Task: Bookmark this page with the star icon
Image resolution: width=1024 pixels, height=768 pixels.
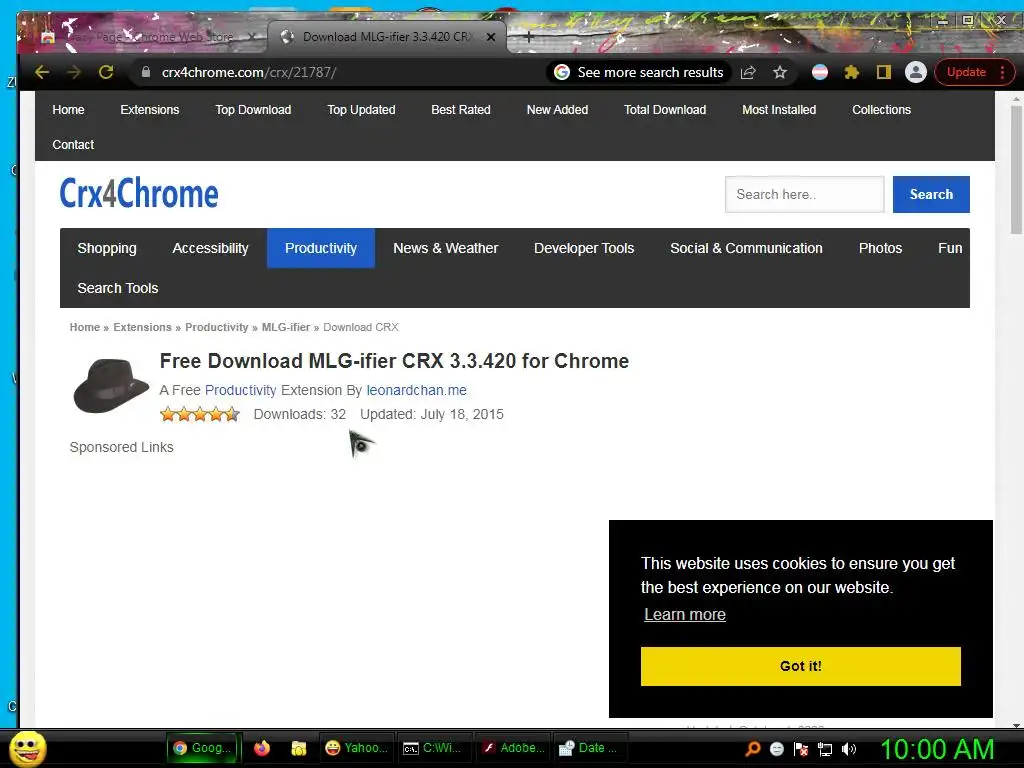Action: pos(780,72)
